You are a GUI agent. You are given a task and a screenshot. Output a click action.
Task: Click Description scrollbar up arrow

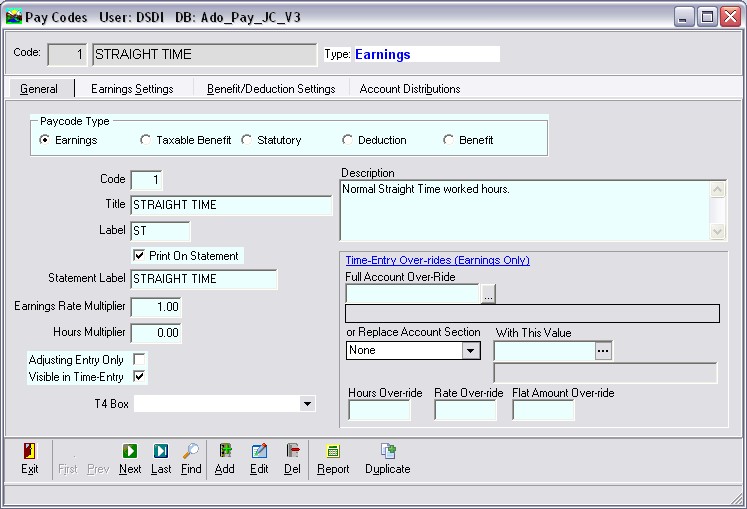click(717, 189)
